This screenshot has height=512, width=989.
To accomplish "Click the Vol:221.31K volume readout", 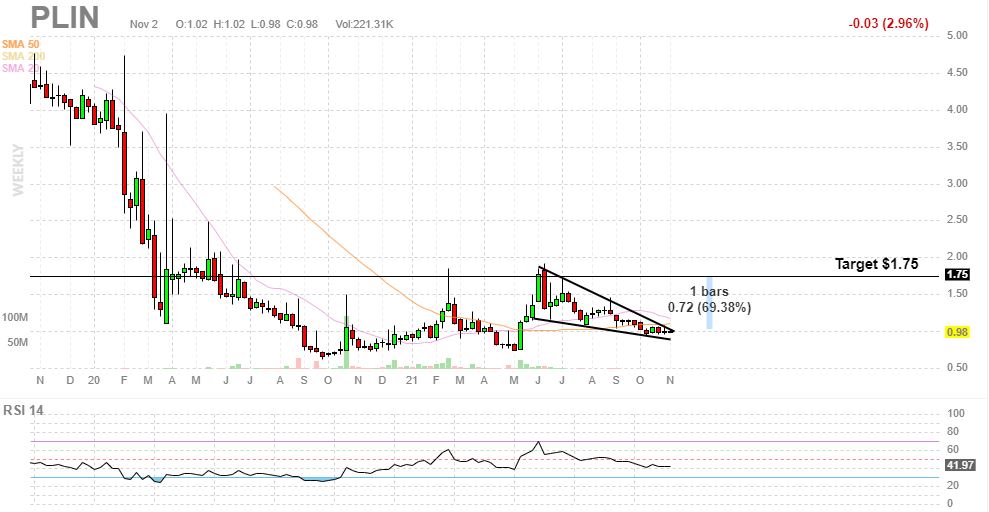I will [x=365, y=24].
